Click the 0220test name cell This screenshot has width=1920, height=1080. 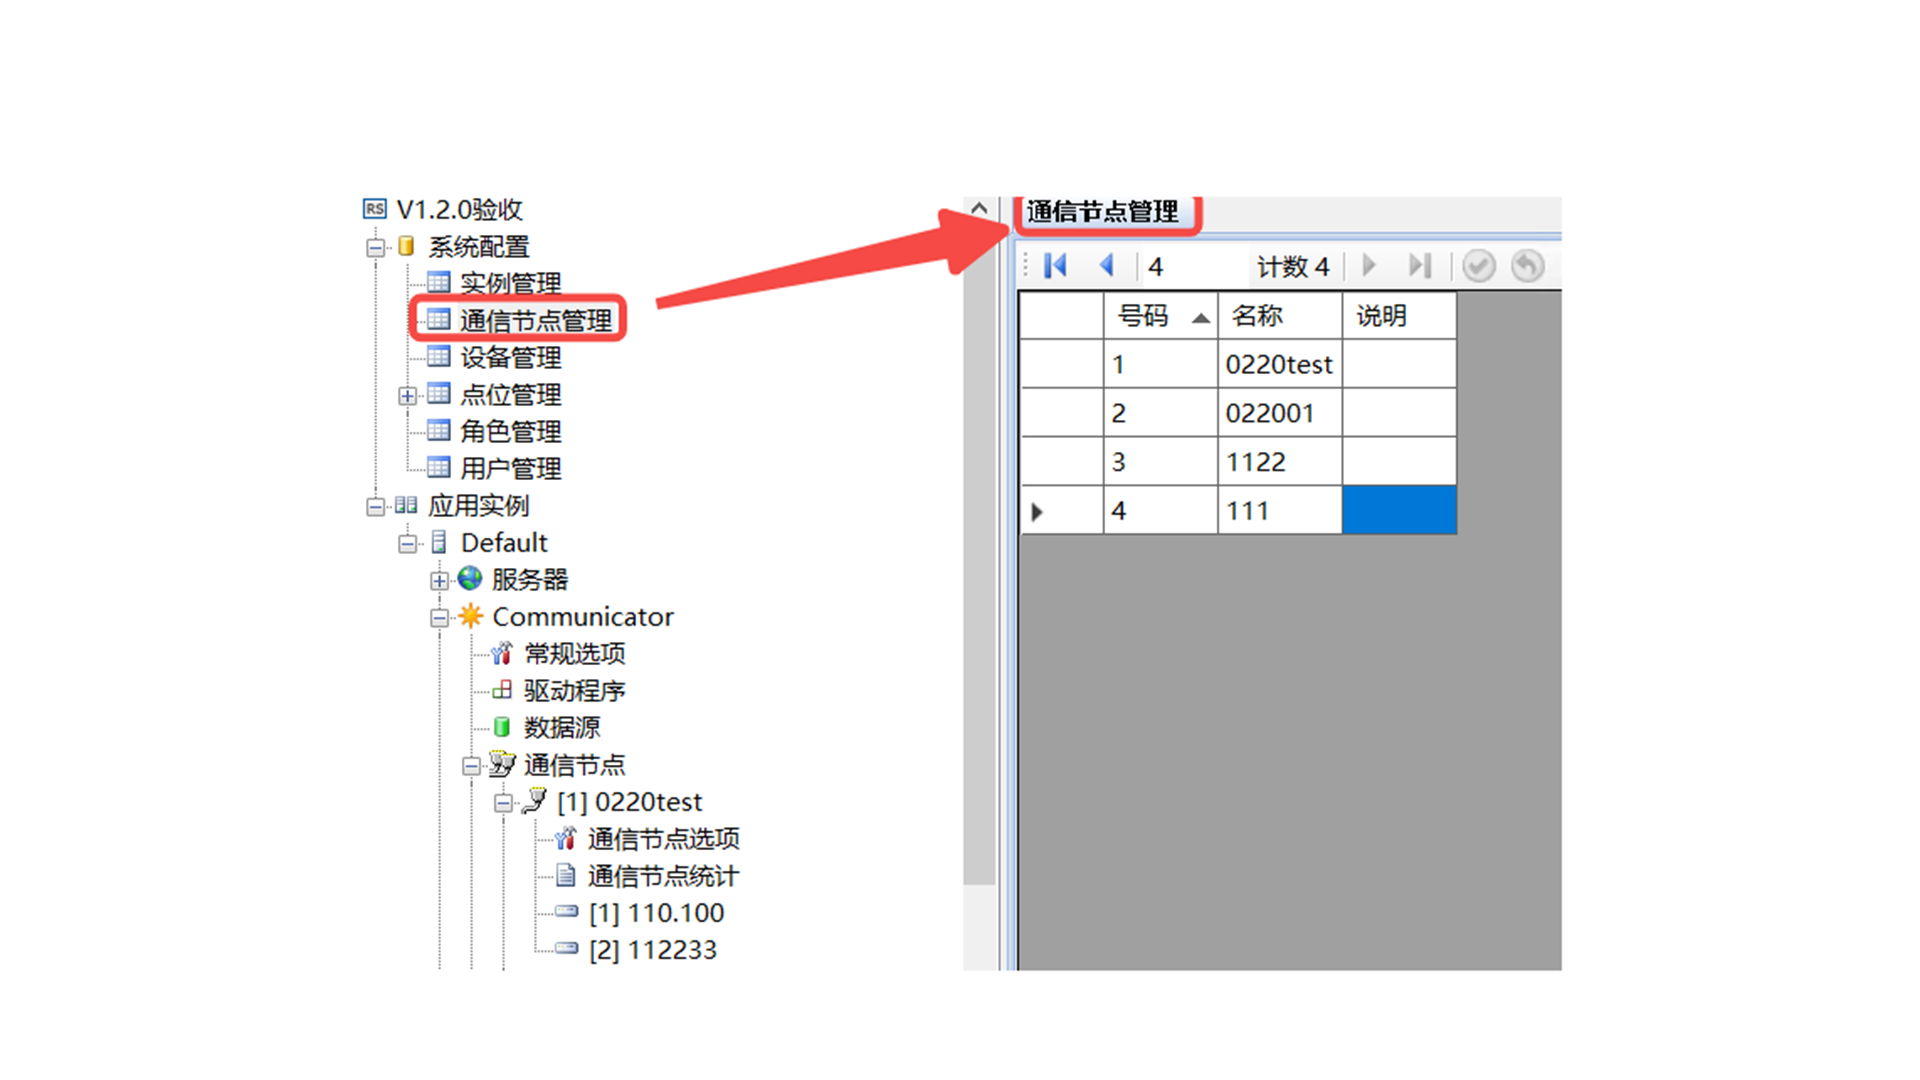(x=1280, y=364)
